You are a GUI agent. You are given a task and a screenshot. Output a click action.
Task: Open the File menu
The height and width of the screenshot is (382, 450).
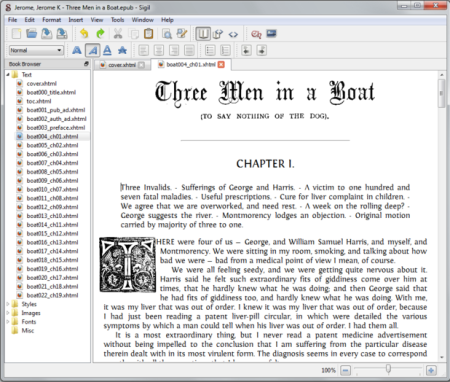click(12, 20)
